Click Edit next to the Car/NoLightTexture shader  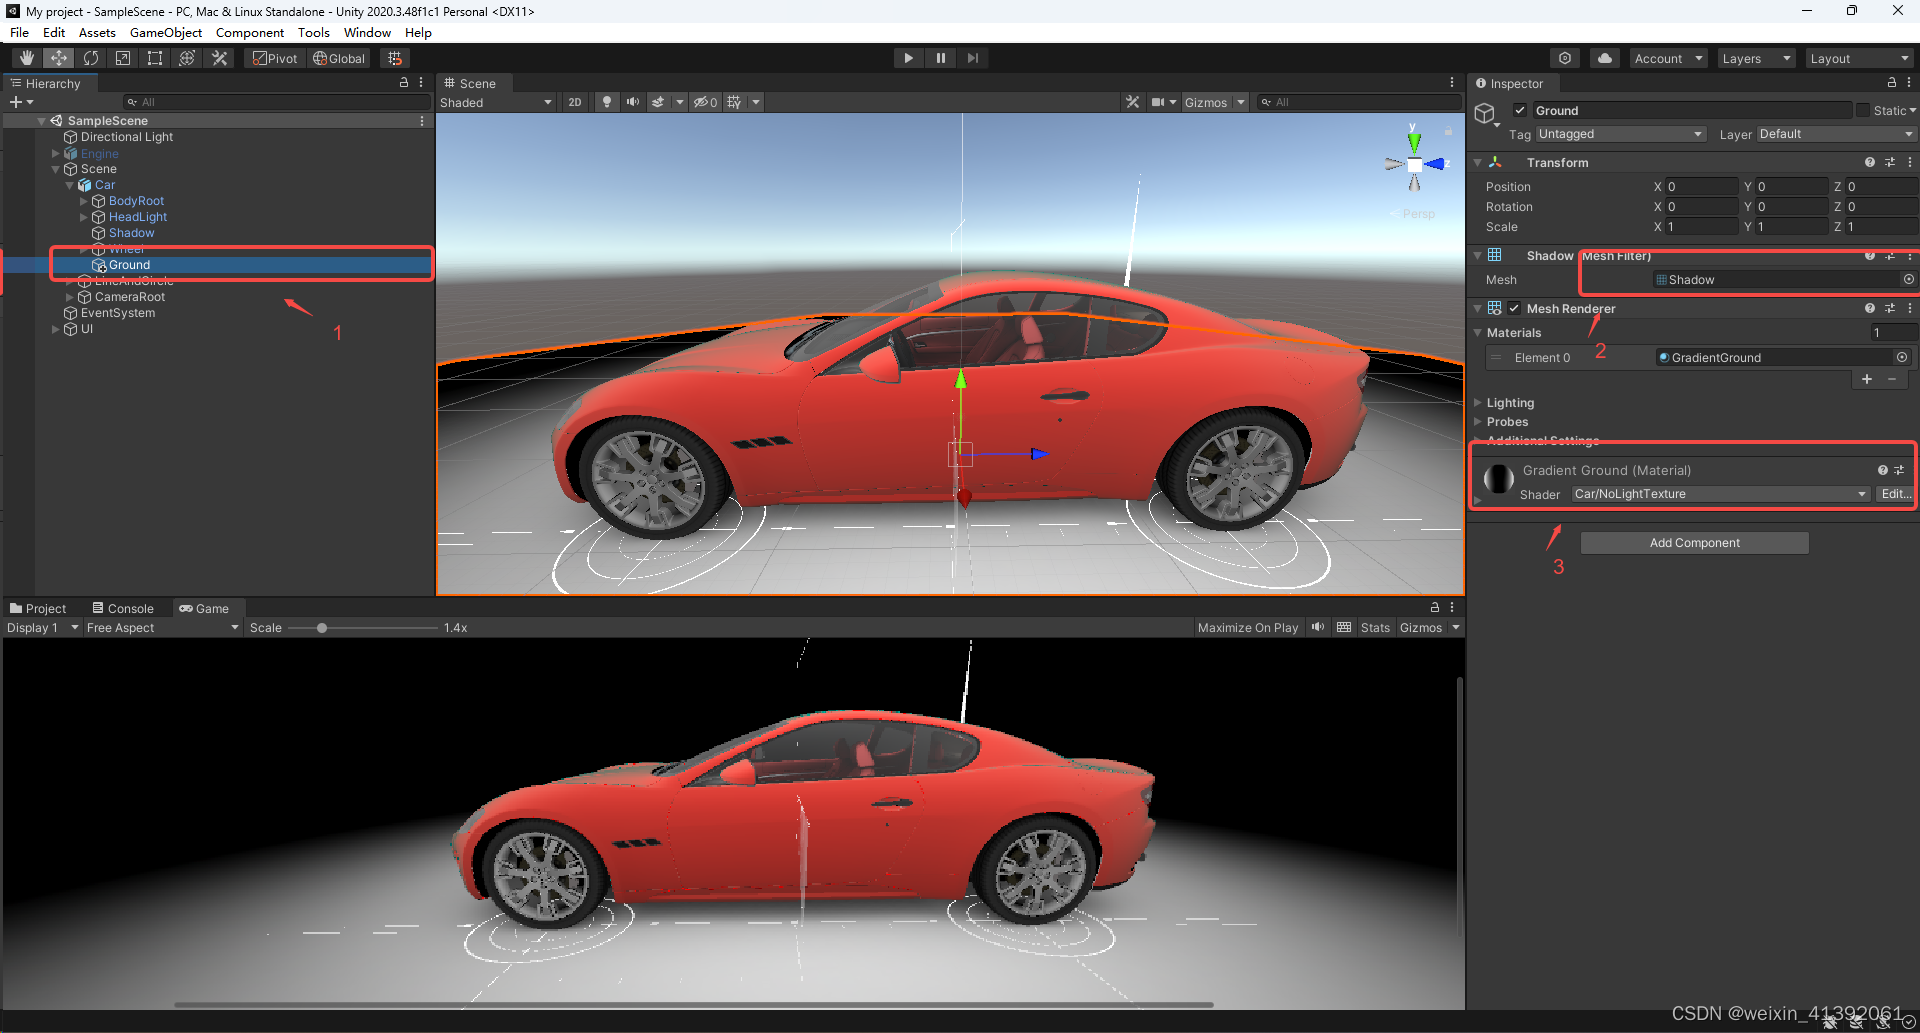[1895, 493]
